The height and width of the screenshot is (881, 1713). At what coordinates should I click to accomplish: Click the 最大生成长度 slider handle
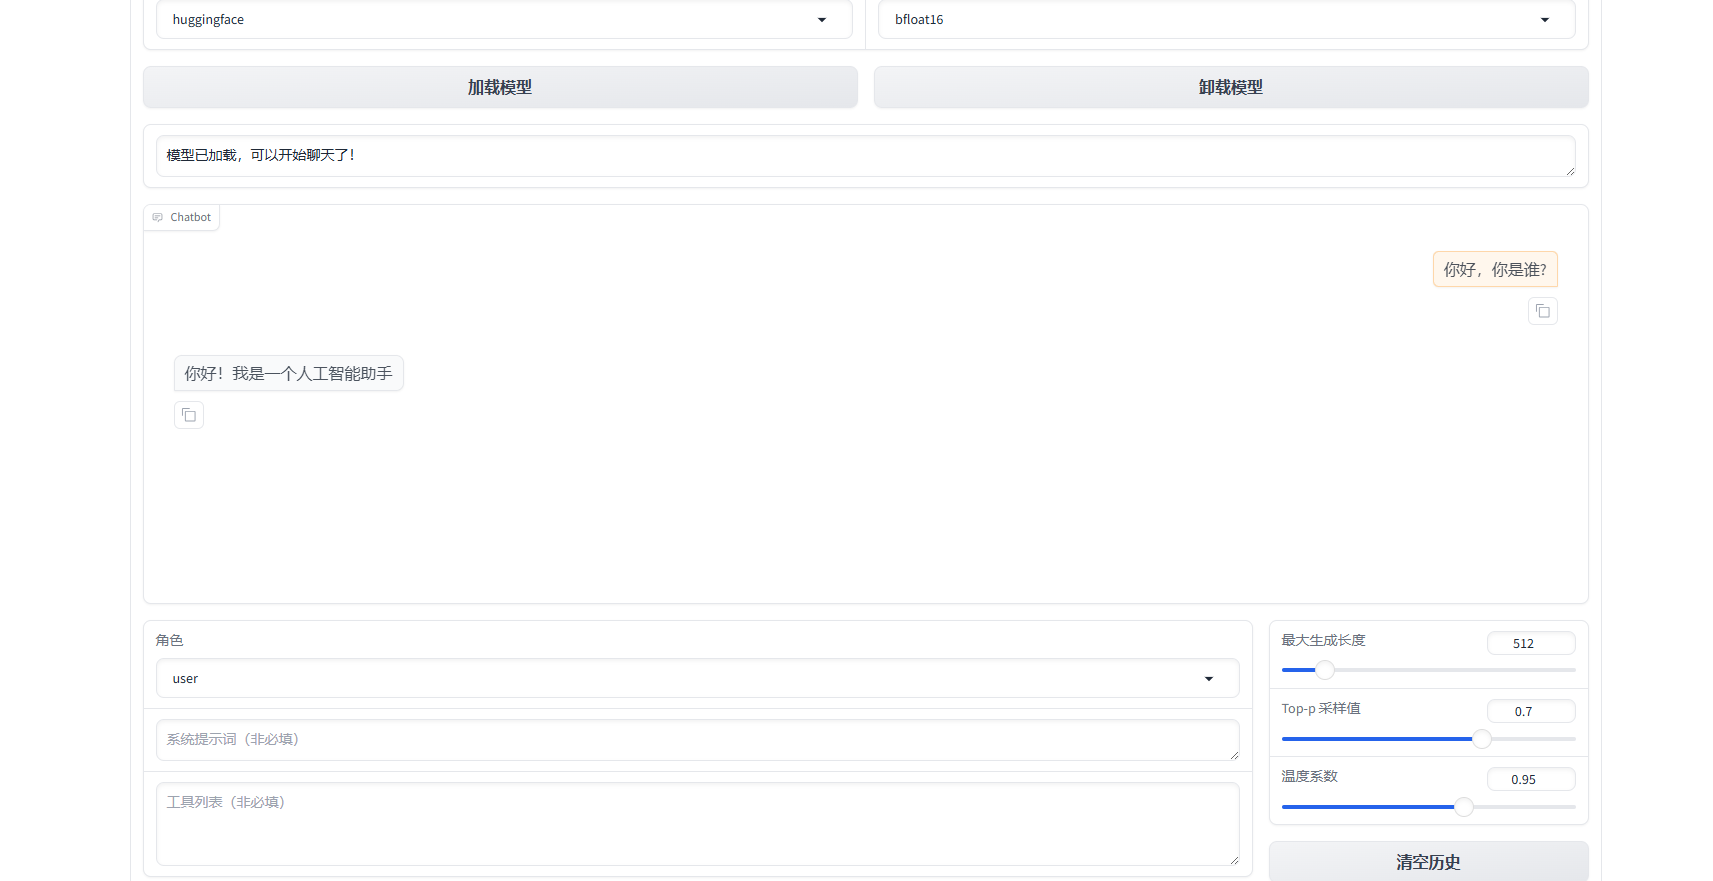coord(1324,670)
